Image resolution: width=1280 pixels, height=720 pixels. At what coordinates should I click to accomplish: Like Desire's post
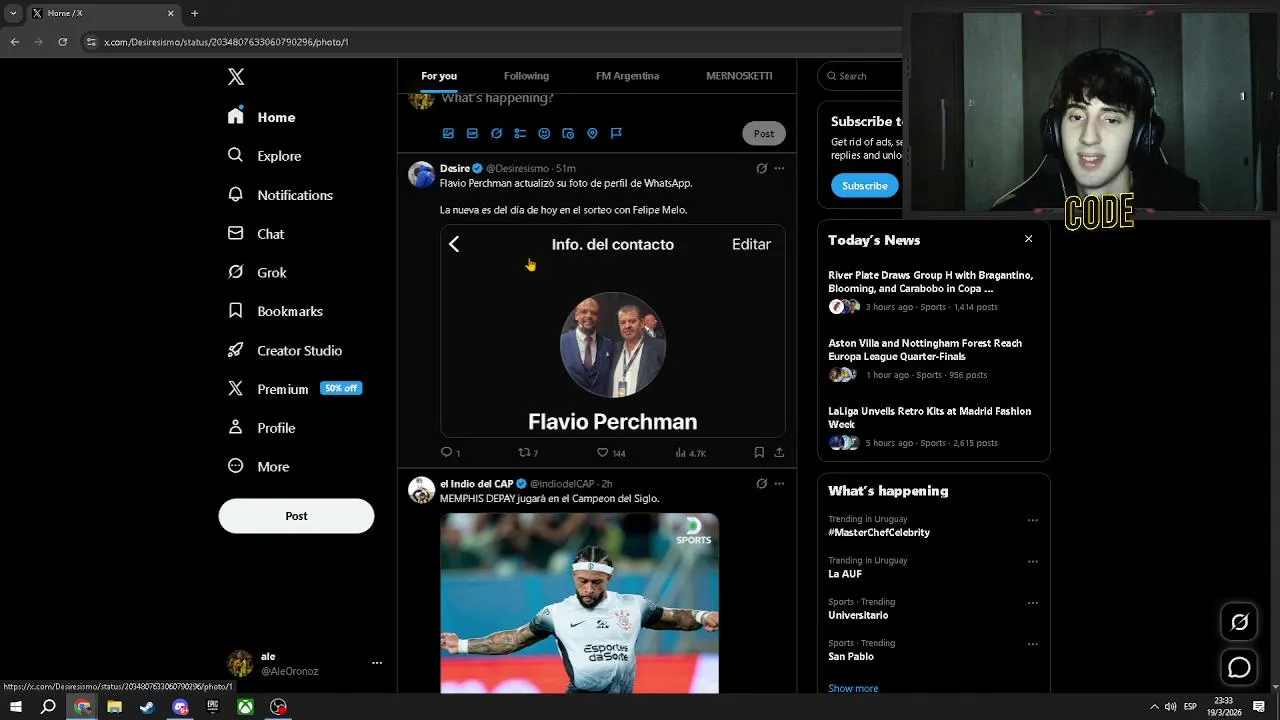click(x=610, y=452)
